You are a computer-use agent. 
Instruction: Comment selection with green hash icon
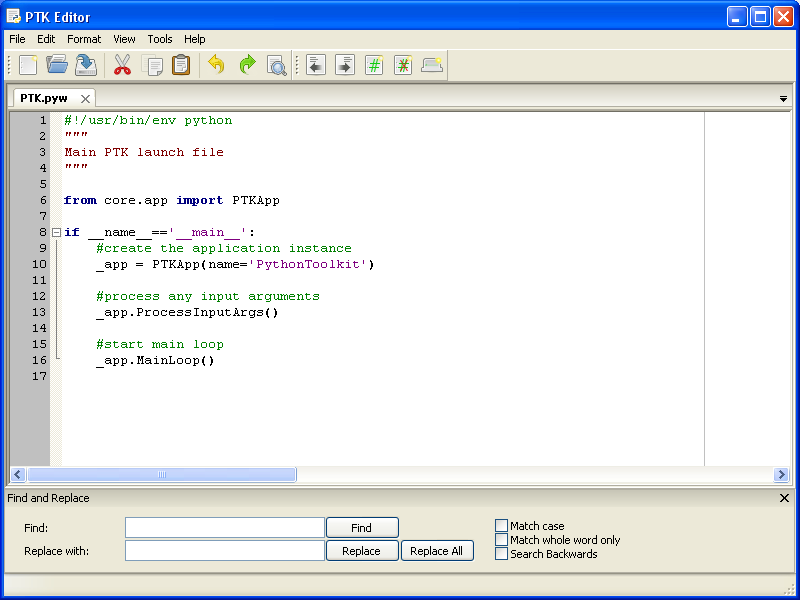[374, 65]
